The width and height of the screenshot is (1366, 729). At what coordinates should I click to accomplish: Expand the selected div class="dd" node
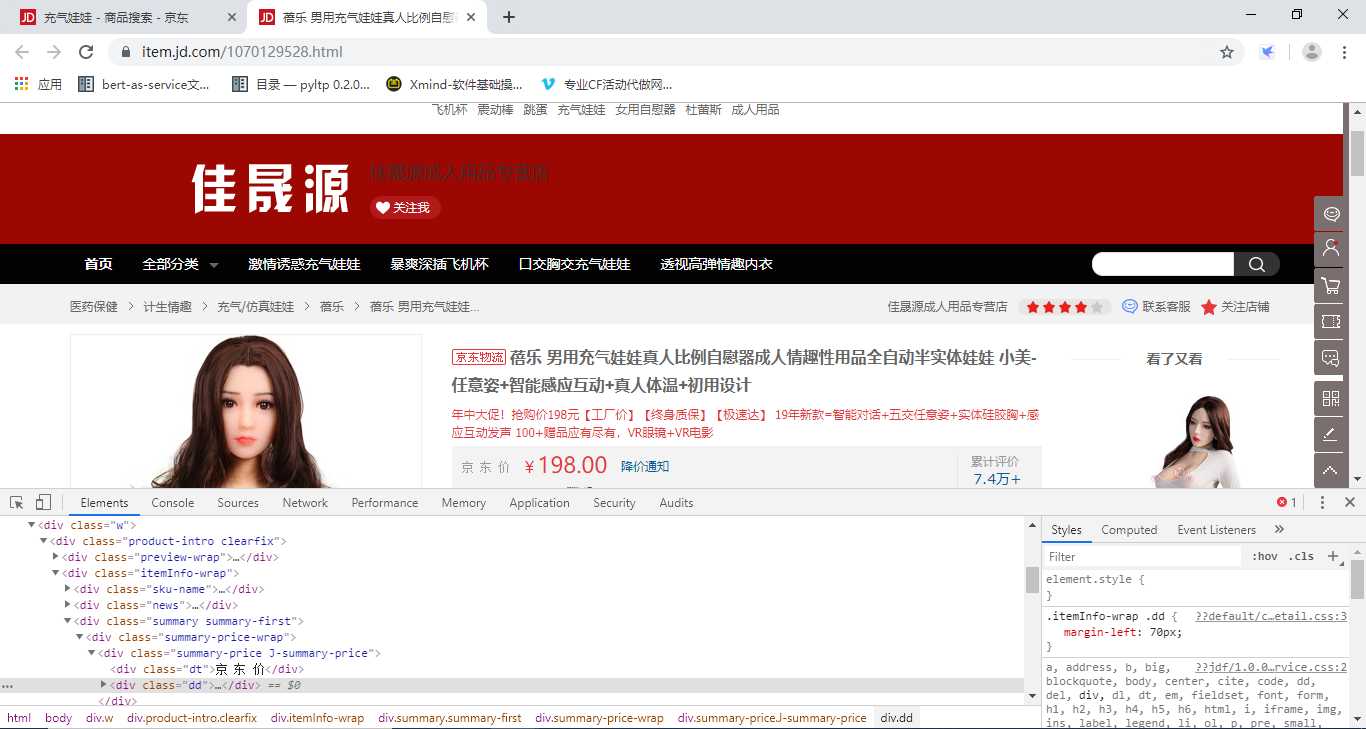(104, 685)
